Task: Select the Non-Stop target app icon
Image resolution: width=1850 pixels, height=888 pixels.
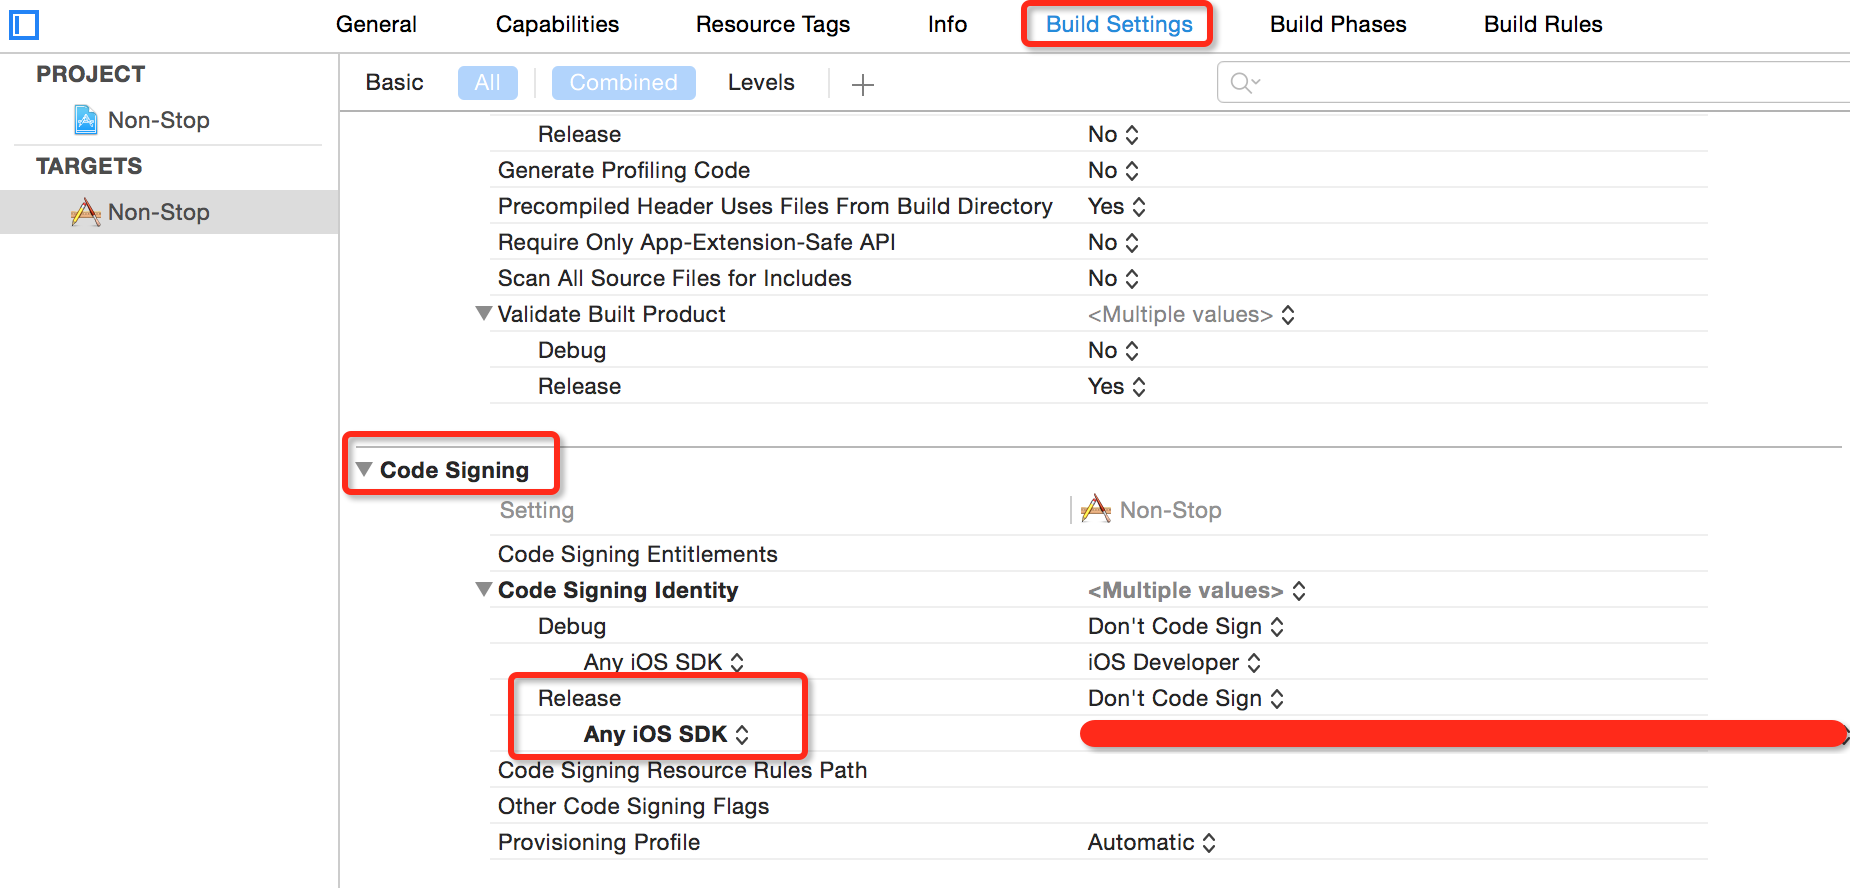Action: point(86,212)
